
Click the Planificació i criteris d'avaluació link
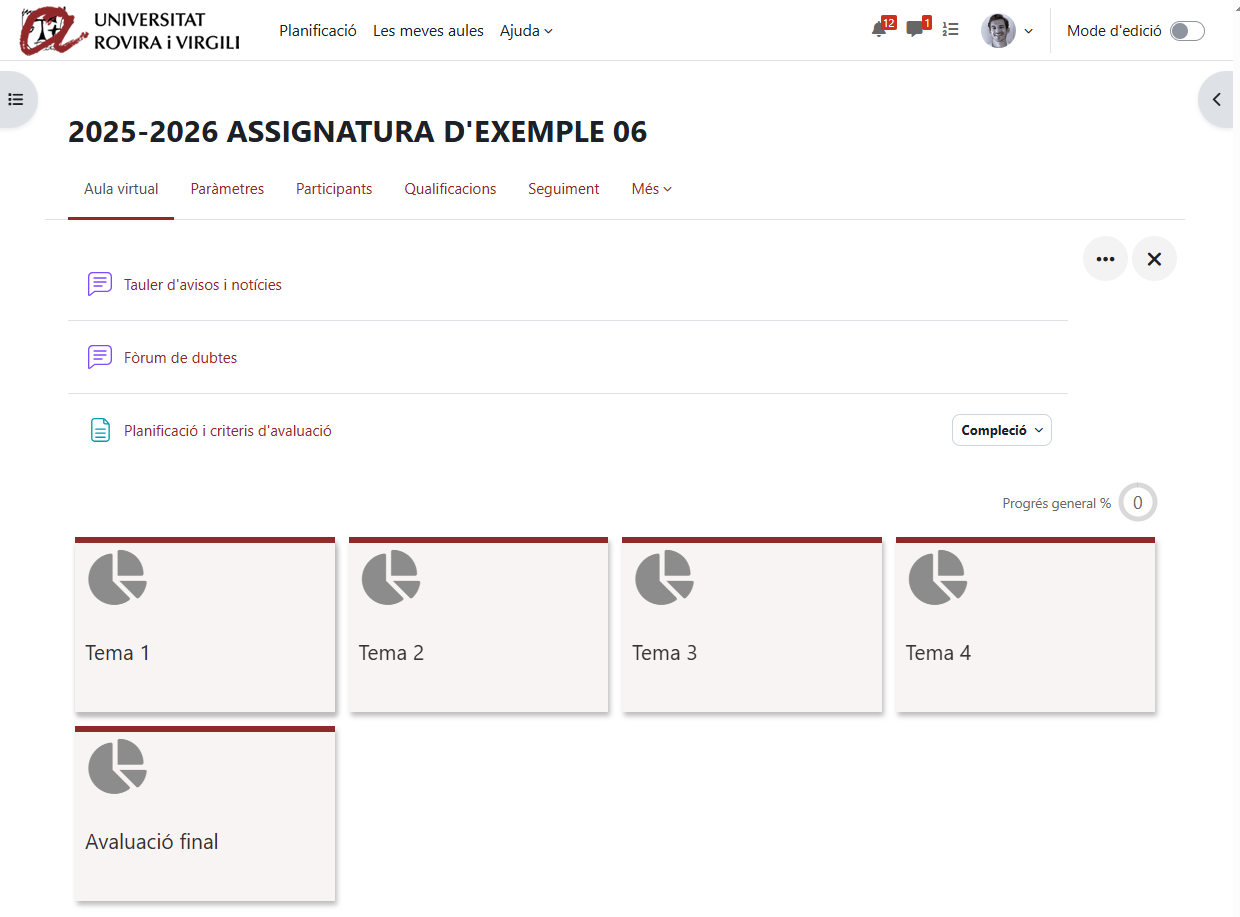coord(228,431)
